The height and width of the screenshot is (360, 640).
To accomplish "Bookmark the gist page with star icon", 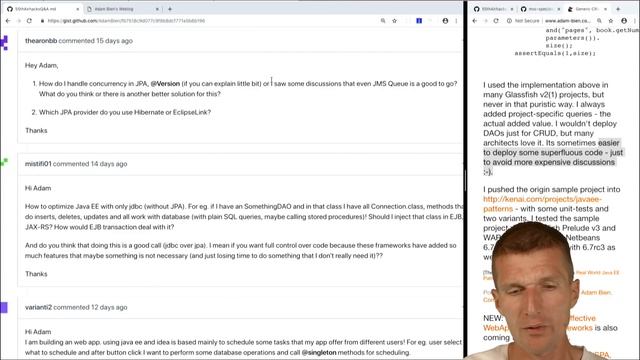I will 394,21.
